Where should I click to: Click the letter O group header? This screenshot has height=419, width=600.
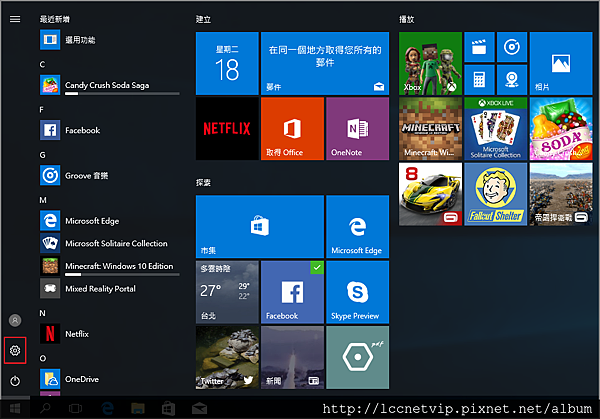coord(43,359)
